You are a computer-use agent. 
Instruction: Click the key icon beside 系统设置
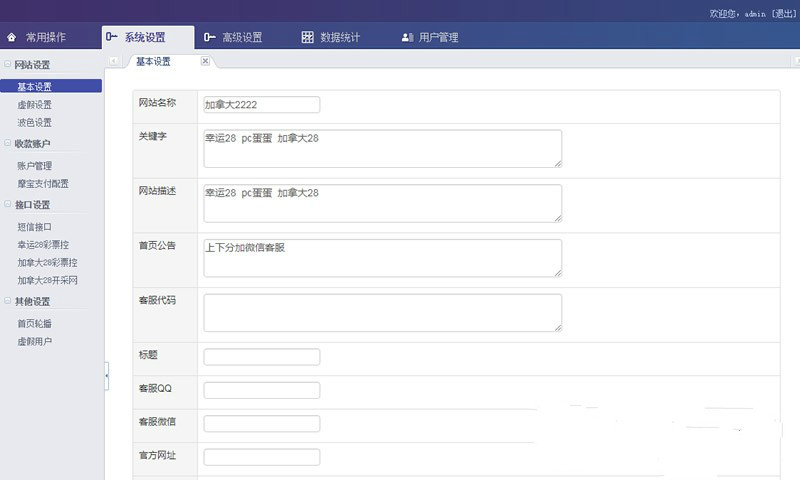tap(111, 37)
